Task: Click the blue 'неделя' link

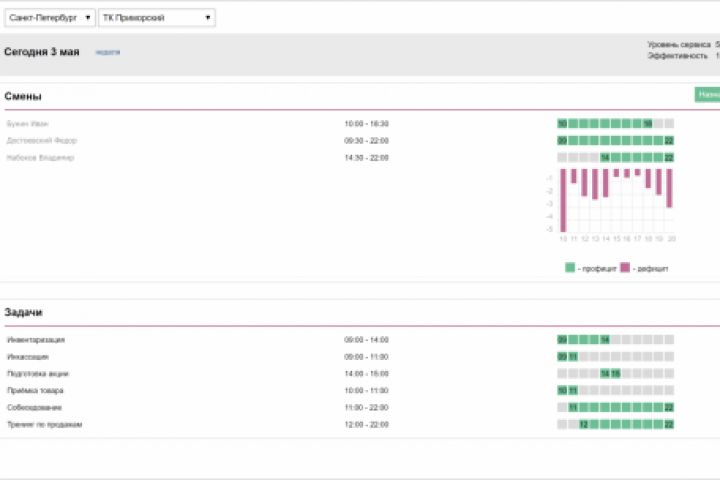Action: tap(108, 52)
